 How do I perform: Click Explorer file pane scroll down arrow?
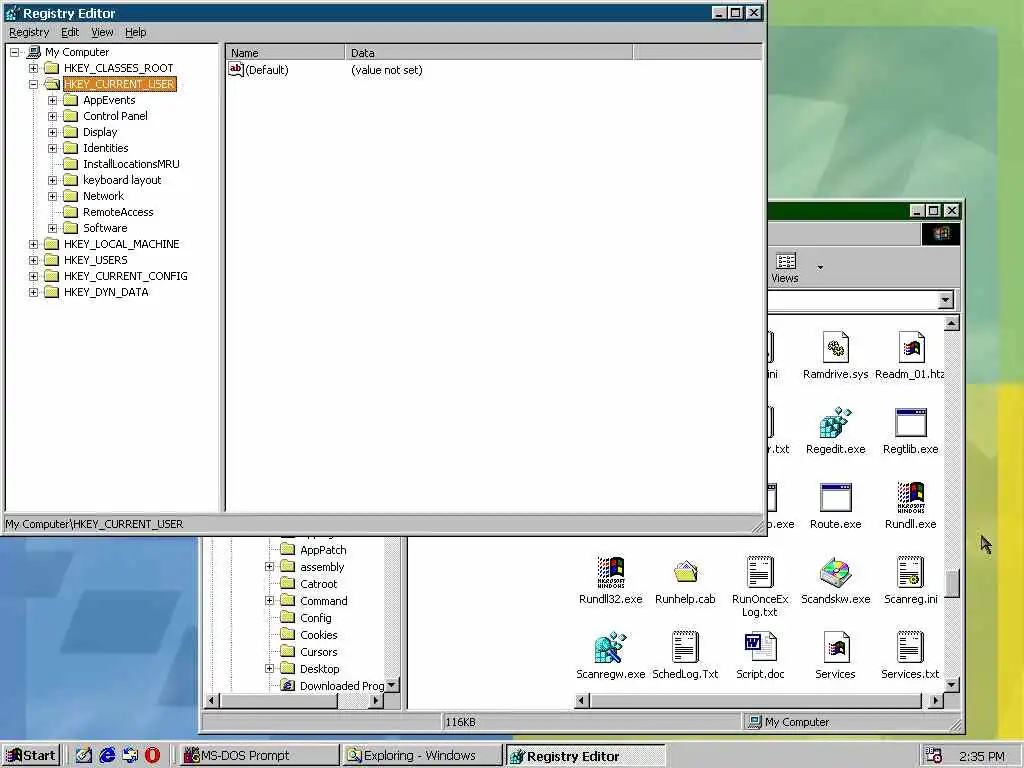tap(952, 685)
